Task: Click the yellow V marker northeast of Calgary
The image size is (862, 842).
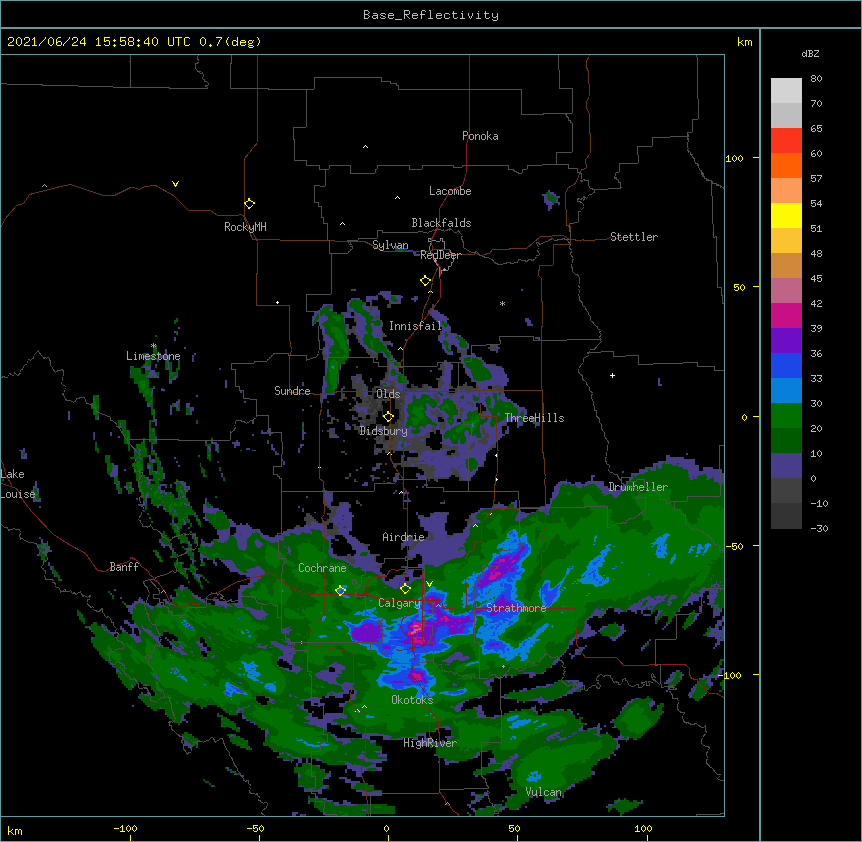Action: 429,584
